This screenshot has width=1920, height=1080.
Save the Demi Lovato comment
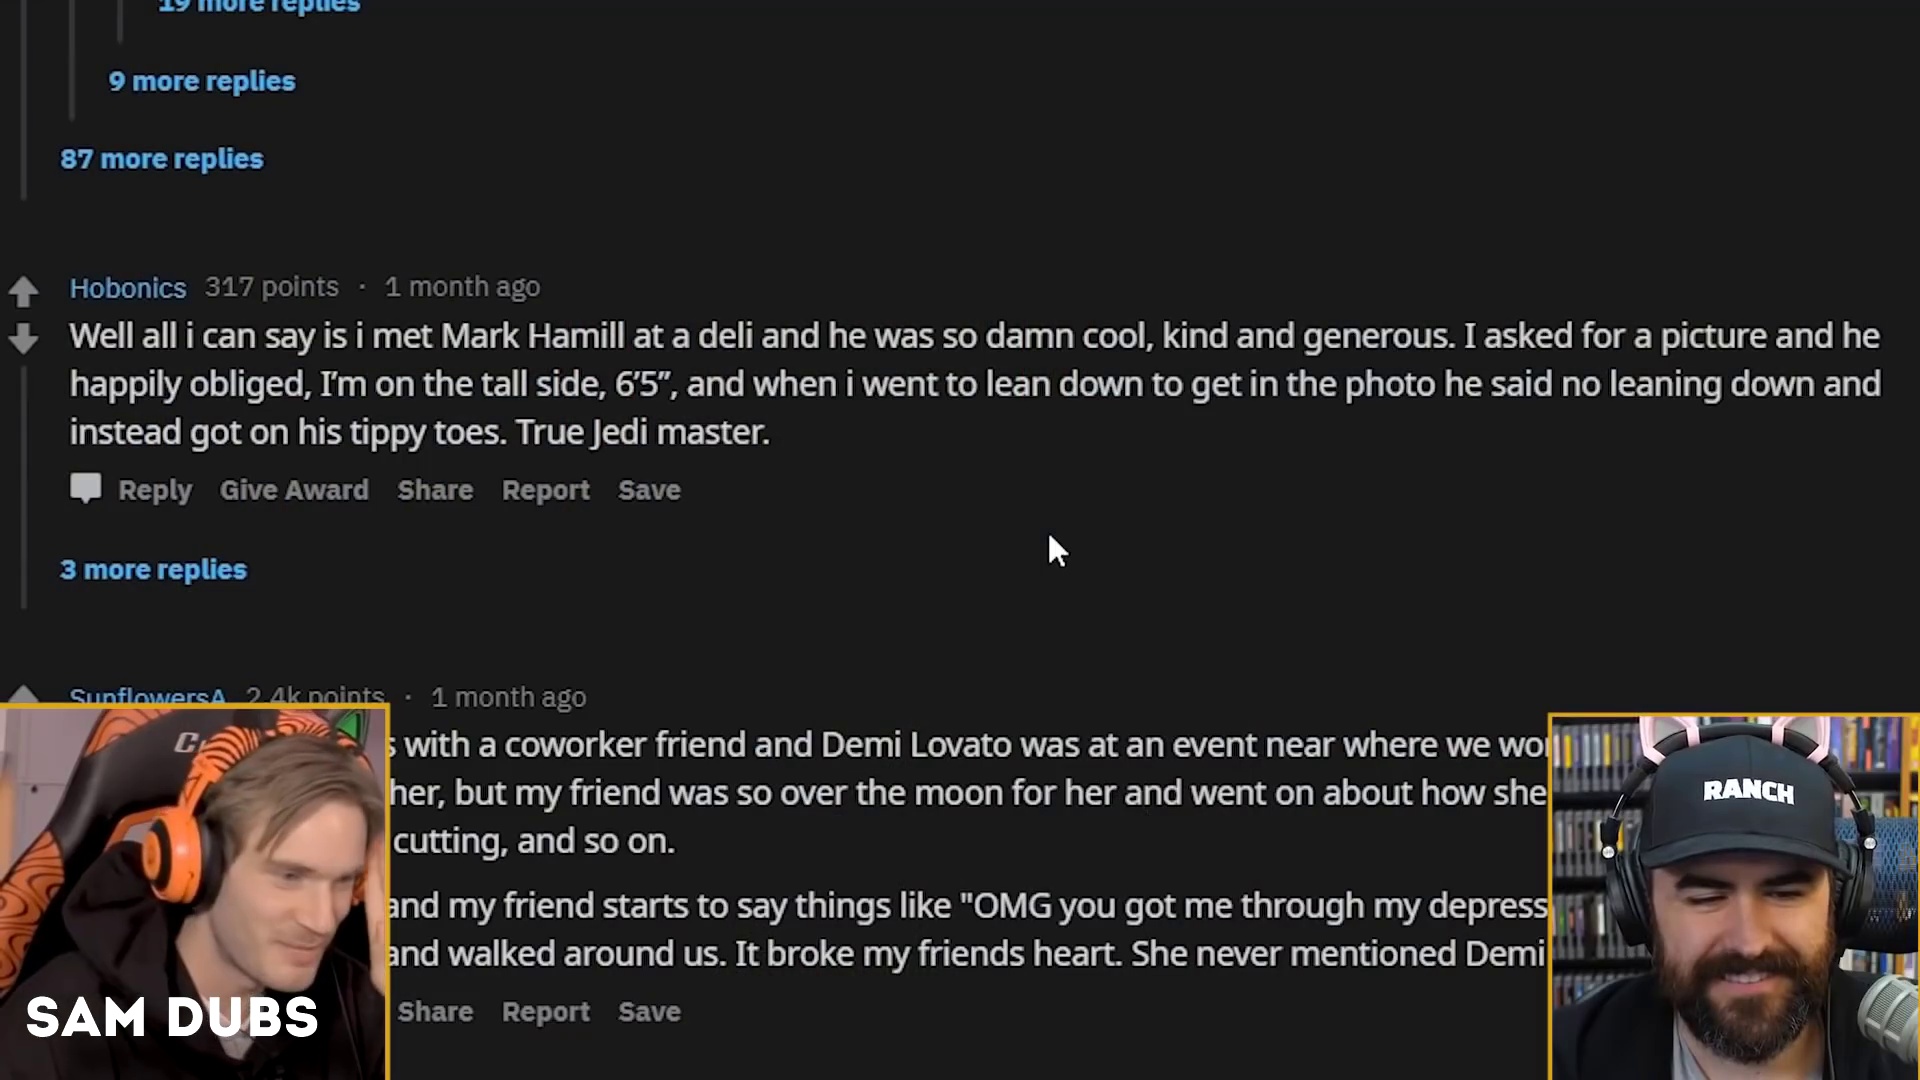point(649,1012)
